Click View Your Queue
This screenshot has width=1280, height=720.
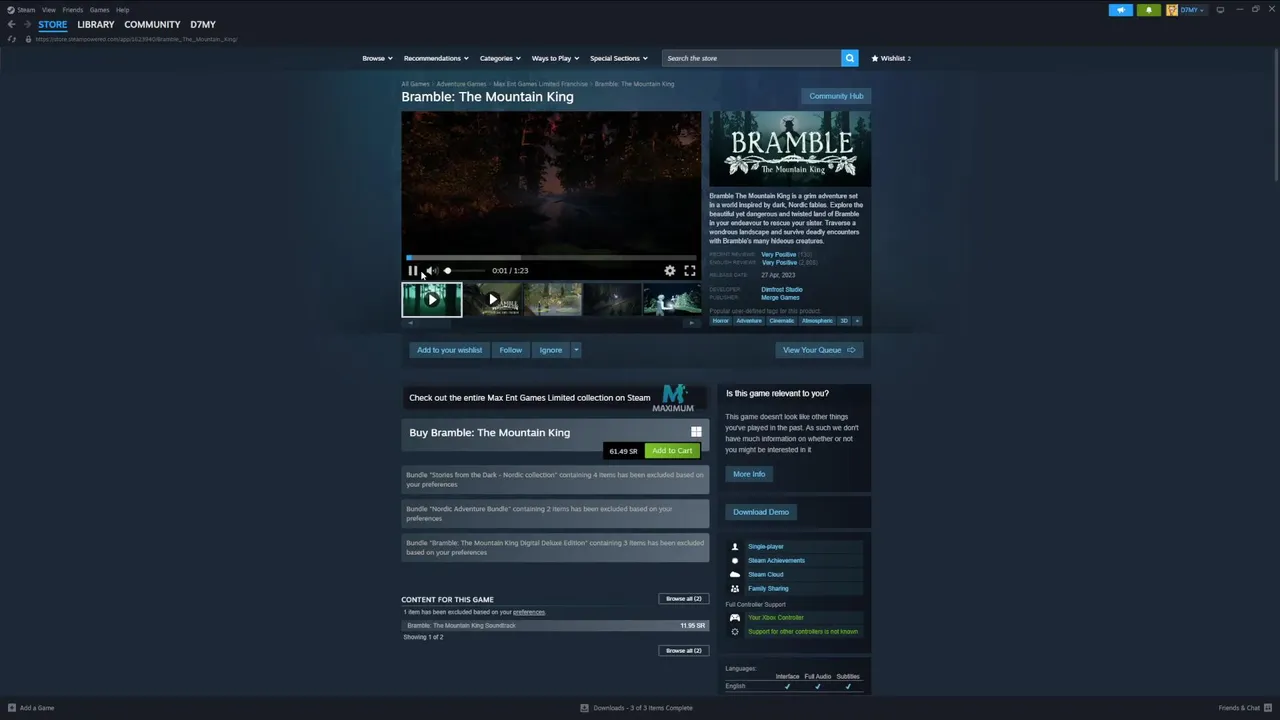pyautogui.click(x=819, y=350)
